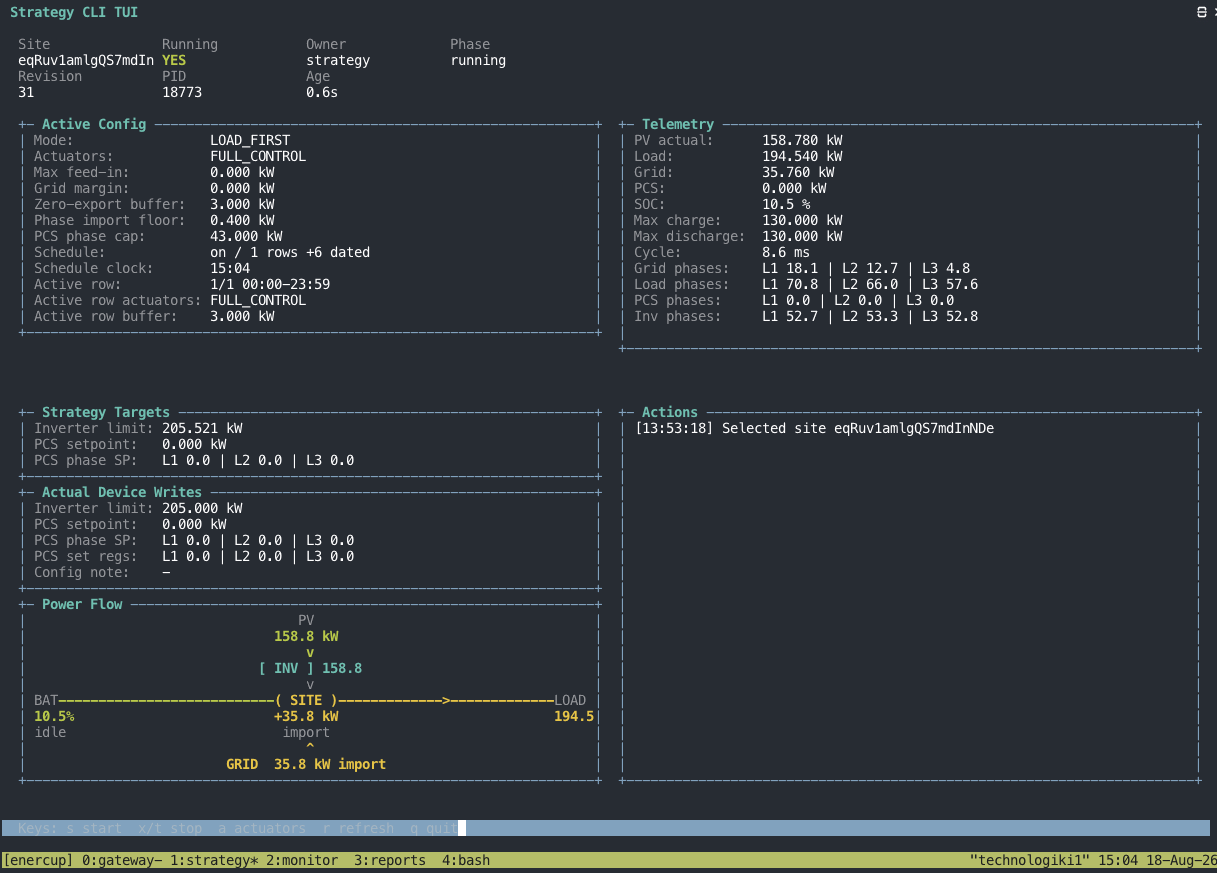This screenshot has height=873, width=1217.
Task: Click the Strategy Targets panel heading
Action: (x=106, y=412)
